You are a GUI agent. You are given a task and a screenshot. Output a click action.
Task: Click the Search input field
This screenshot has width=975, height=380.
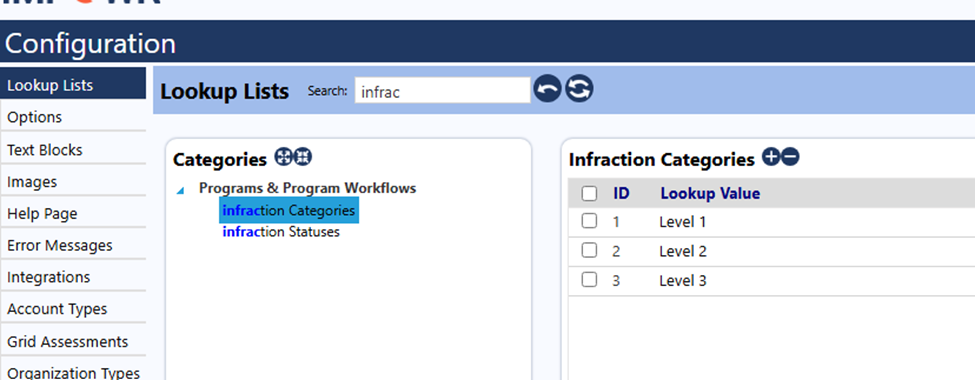pos(443,91)
